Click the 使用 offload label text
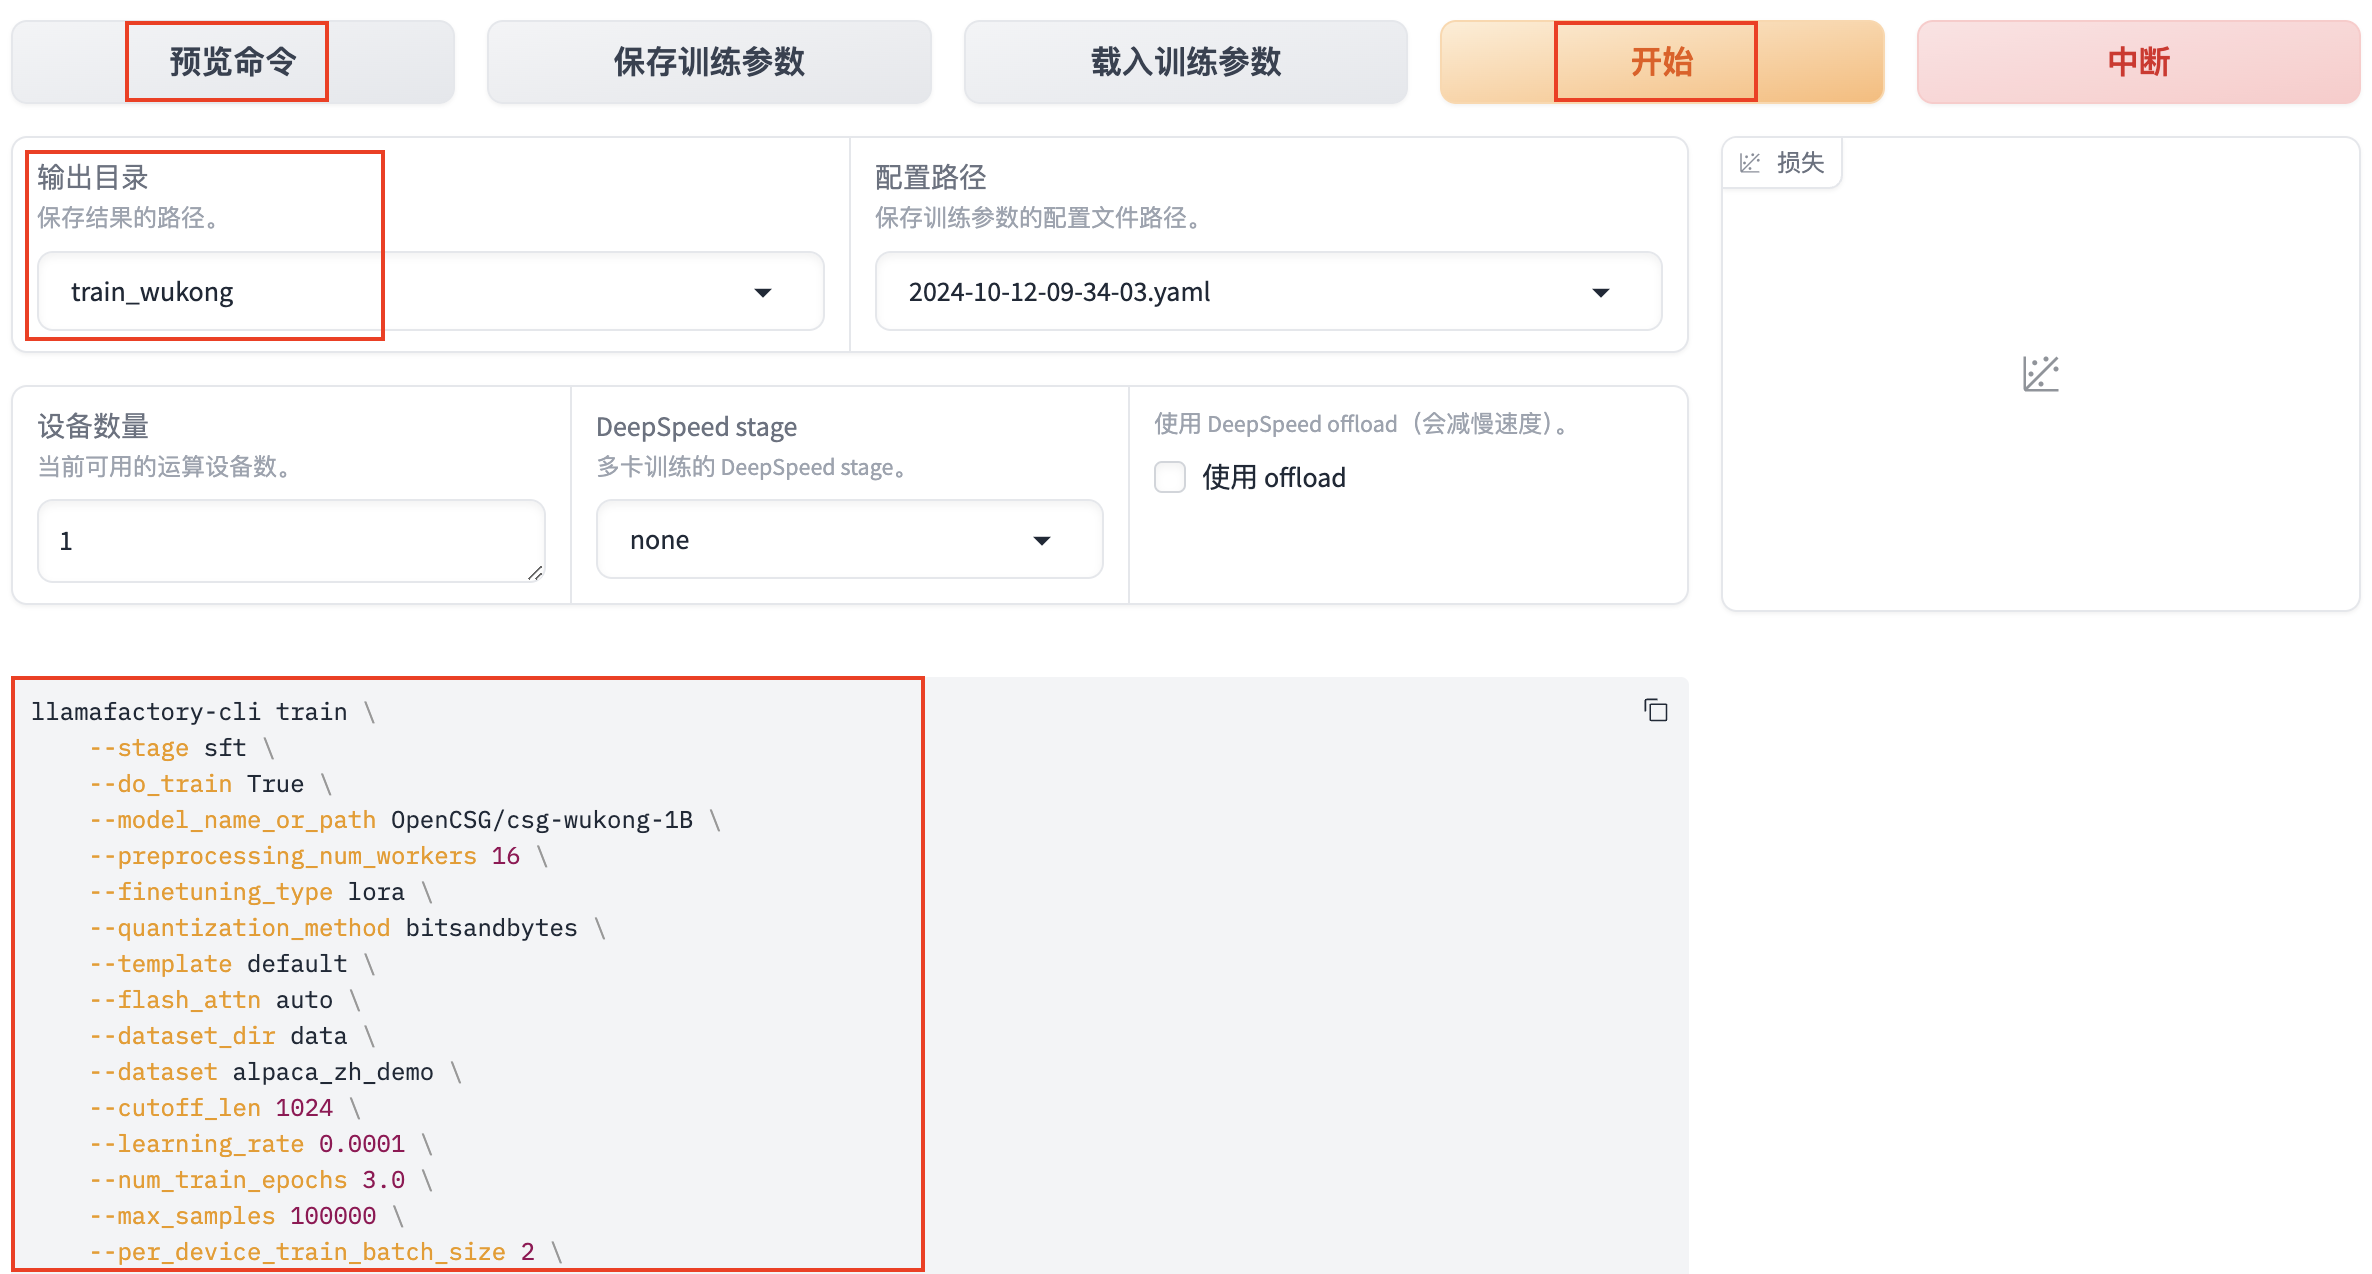The width and height of the screenshot is (2372, 1274). click(x=1273, y=478)
